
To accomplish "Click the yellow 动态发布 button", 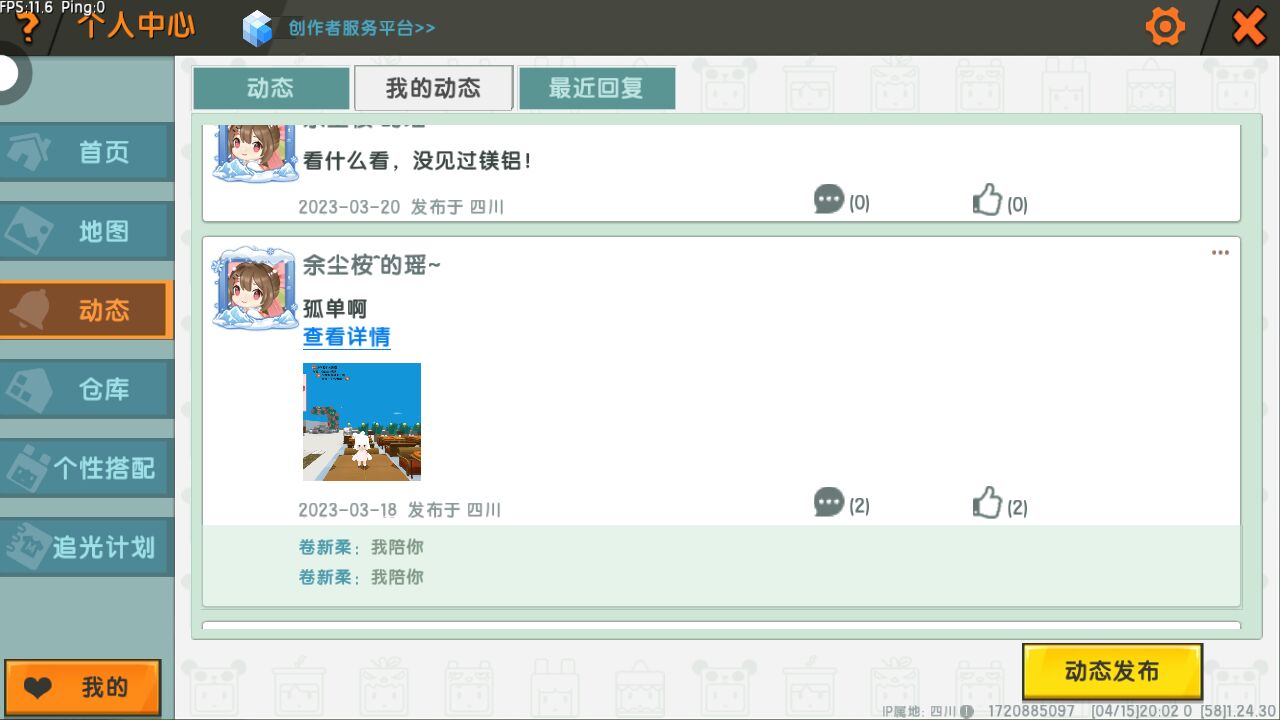I will coord(1111,671).
